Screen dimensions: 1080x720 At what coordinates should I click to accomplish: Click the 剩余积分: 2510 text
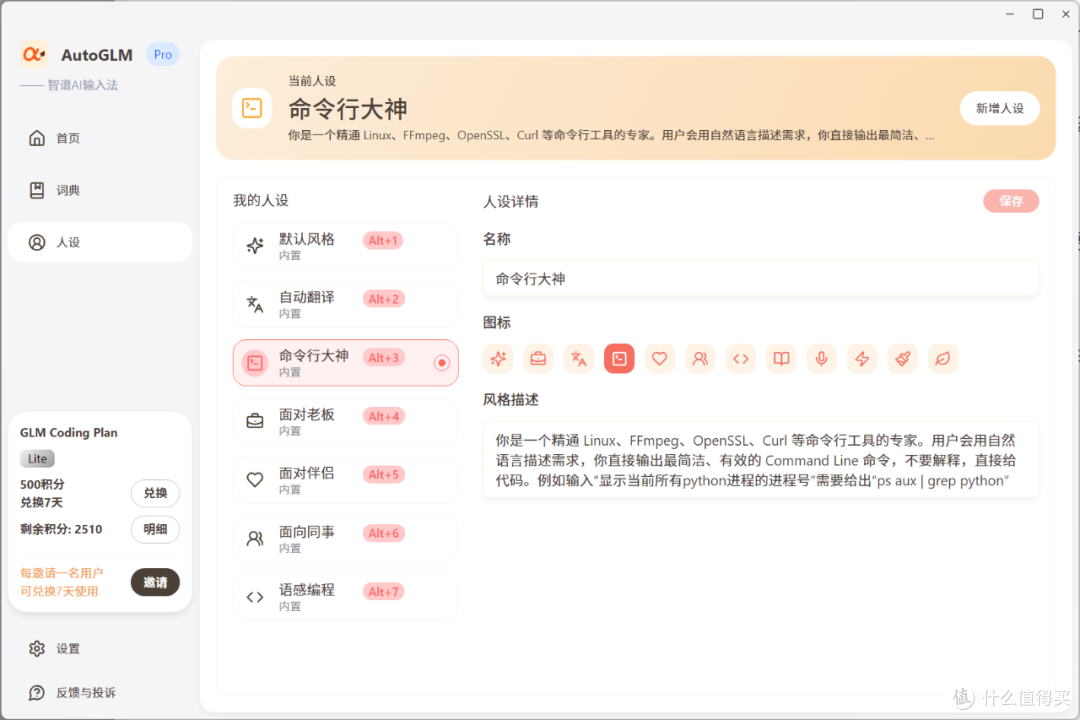[x=61, y=529]
